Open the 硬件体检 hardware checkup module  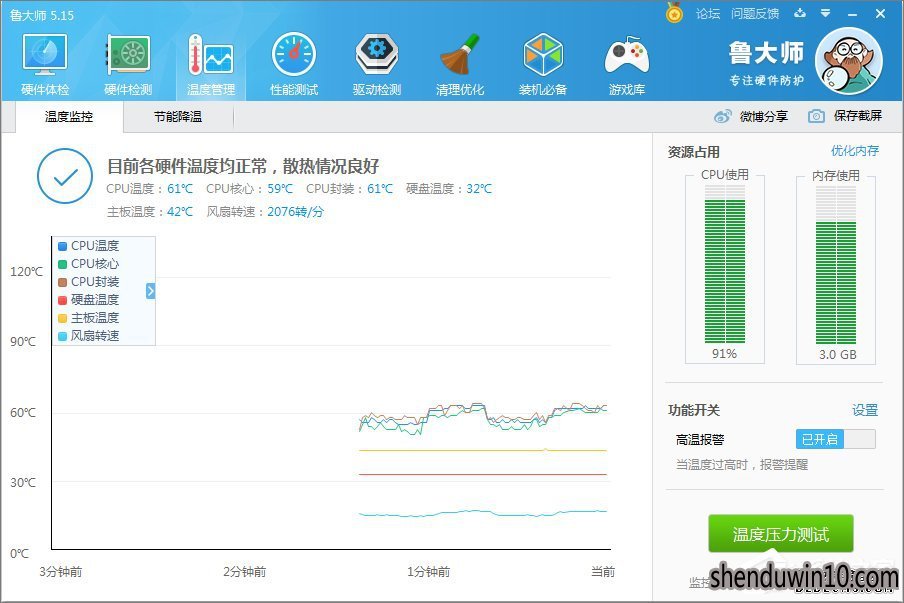pyautogui.click(x=45, y=65)
